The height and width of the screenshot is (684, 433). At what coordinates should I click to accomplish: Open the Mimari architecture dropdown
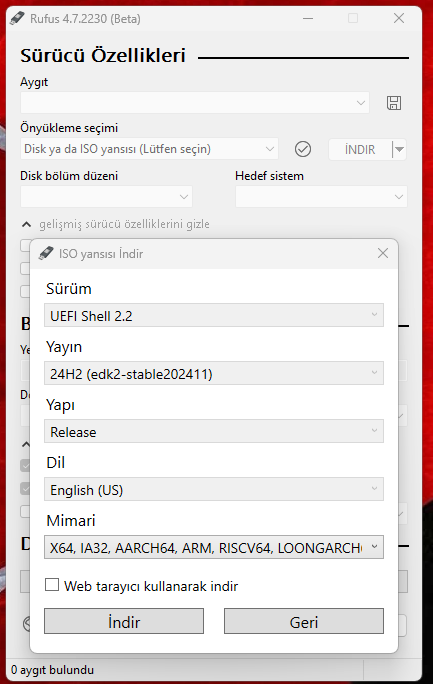(214, 547)
